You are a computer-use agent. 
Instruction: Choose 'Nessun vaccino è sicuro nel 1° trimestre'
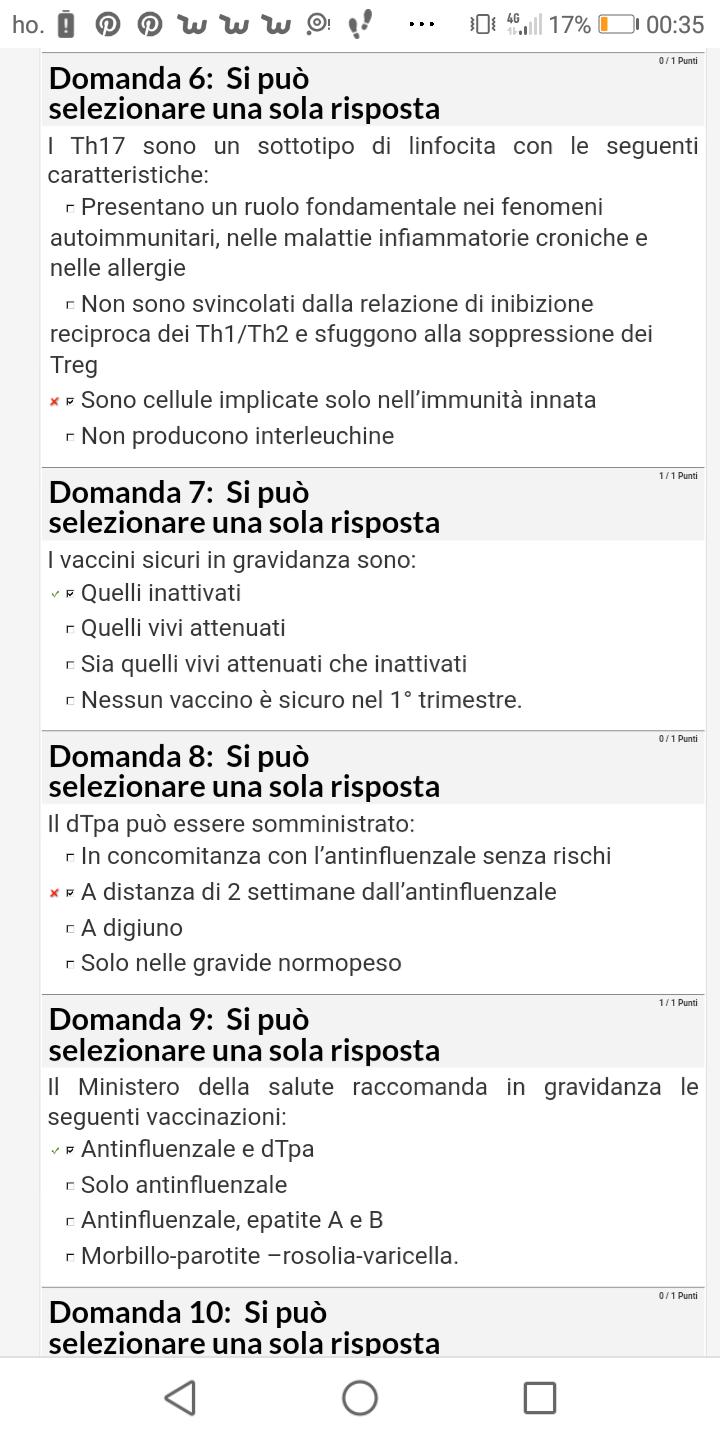tap(293, 700)
